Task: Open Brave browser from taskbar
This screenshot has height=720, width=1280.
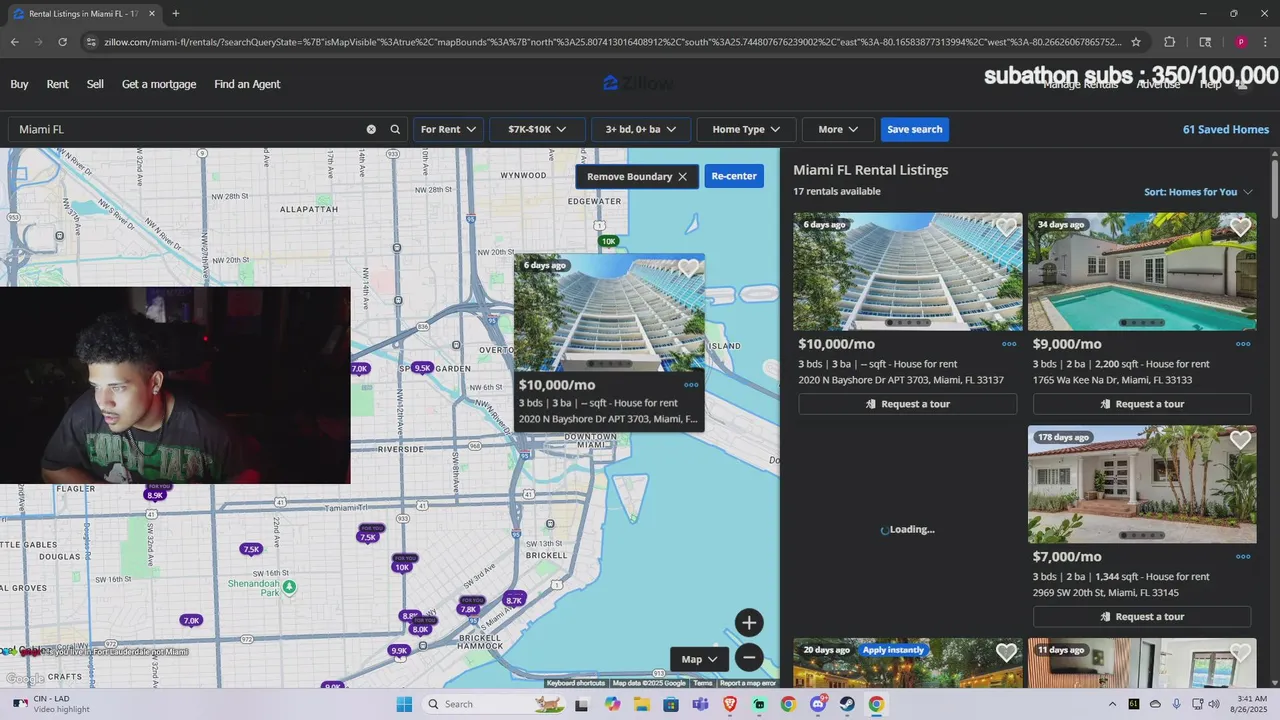Action: click(x=729, y=704)
